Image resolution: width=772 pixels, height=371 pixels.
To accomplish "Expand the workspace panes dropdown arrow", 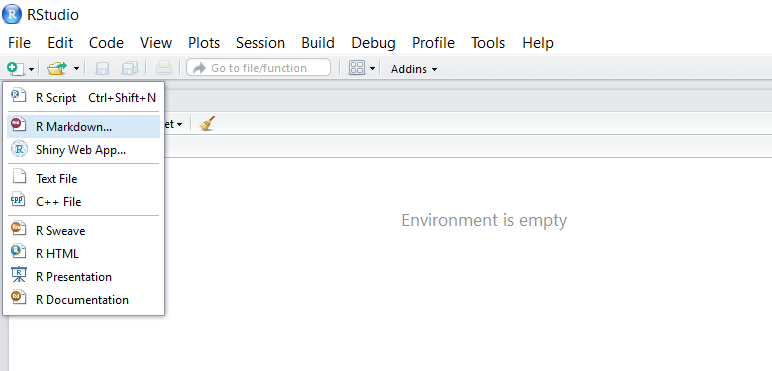I will coord(372,69).
